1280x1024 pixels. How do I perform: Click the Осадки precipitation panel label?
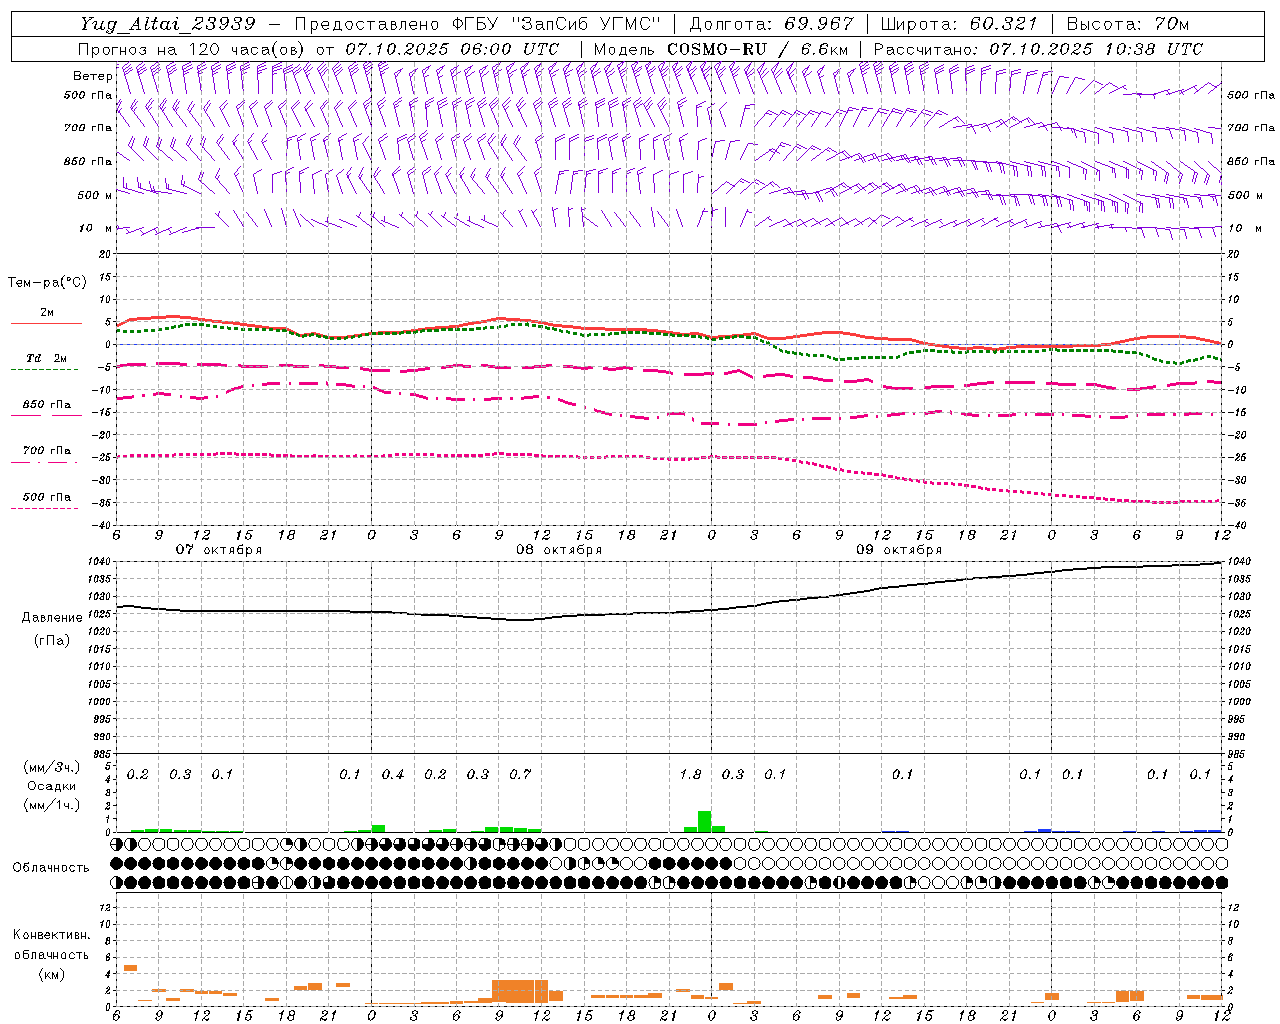pos(51,786)
